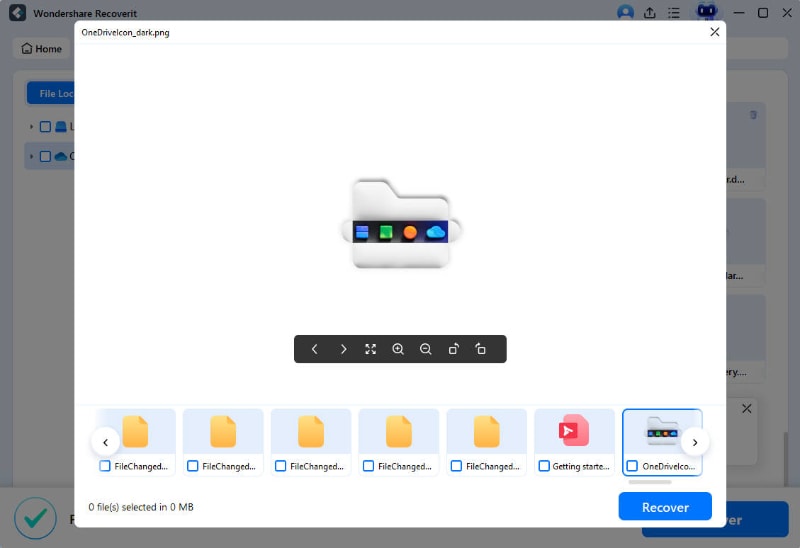This screenshot has width=800, height=548.
Task: Tick the OneDriveIco file checkbox
Action: 632,466
